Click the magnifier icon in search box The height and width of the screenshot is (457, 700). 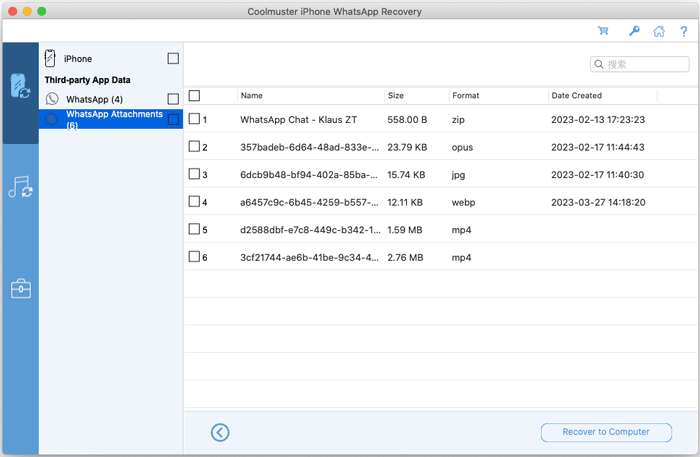pyautogui.click(x=599, y=64)
